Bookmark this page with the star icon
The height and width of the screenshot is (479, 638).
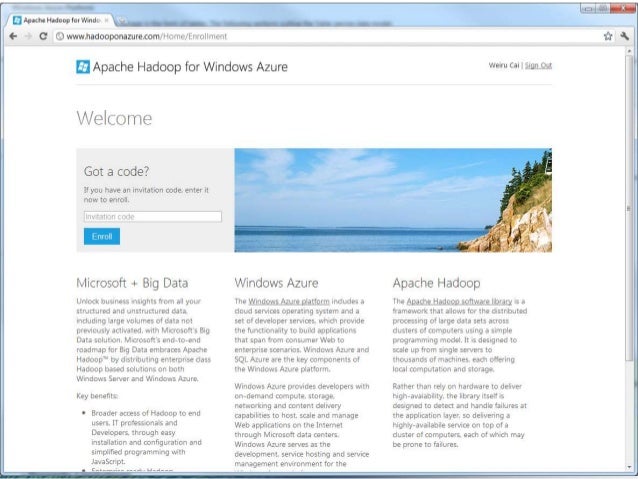tap(608, 36)
